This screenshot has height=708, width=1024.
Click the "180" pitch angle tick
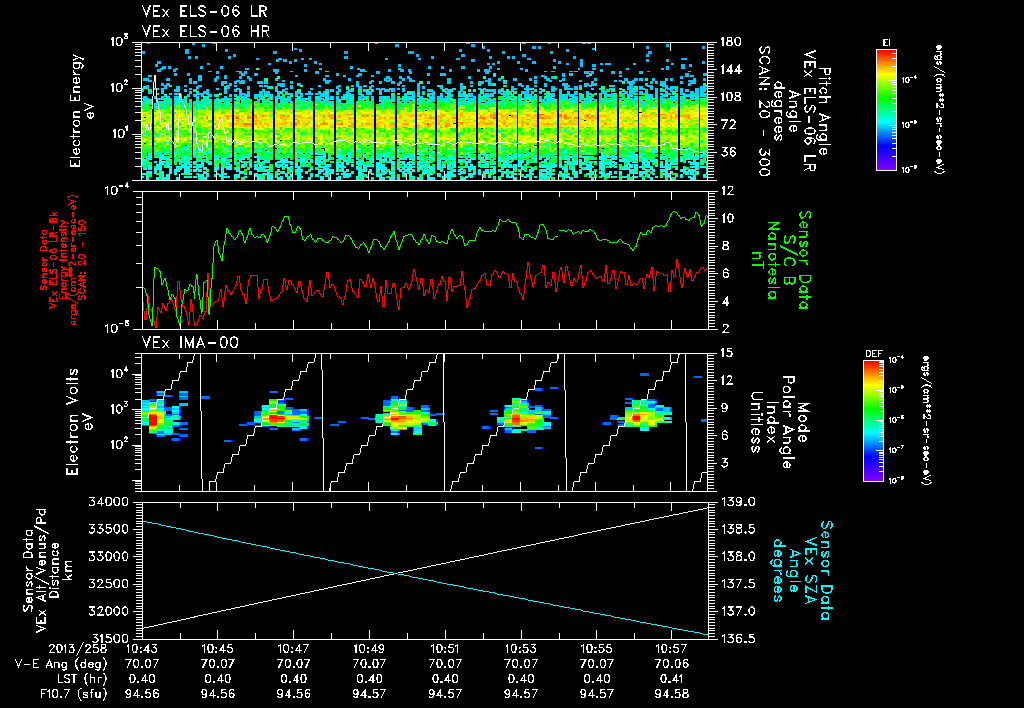pyautogui.click(x=729, y=42)
